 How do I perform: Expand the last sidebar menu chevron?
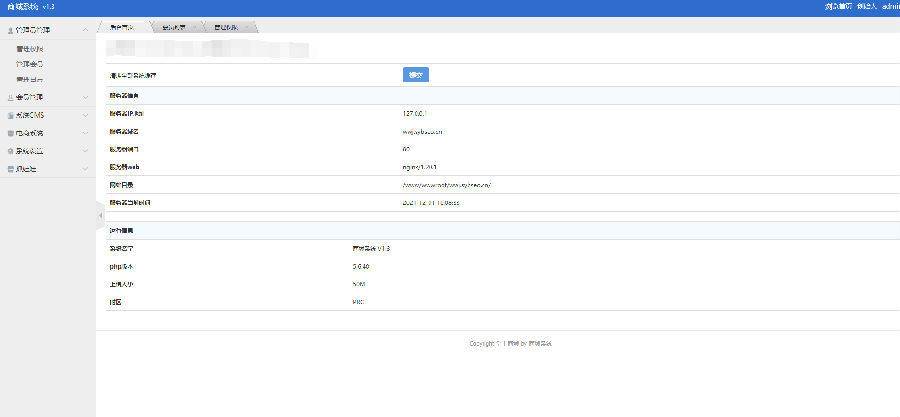point(85,169)
